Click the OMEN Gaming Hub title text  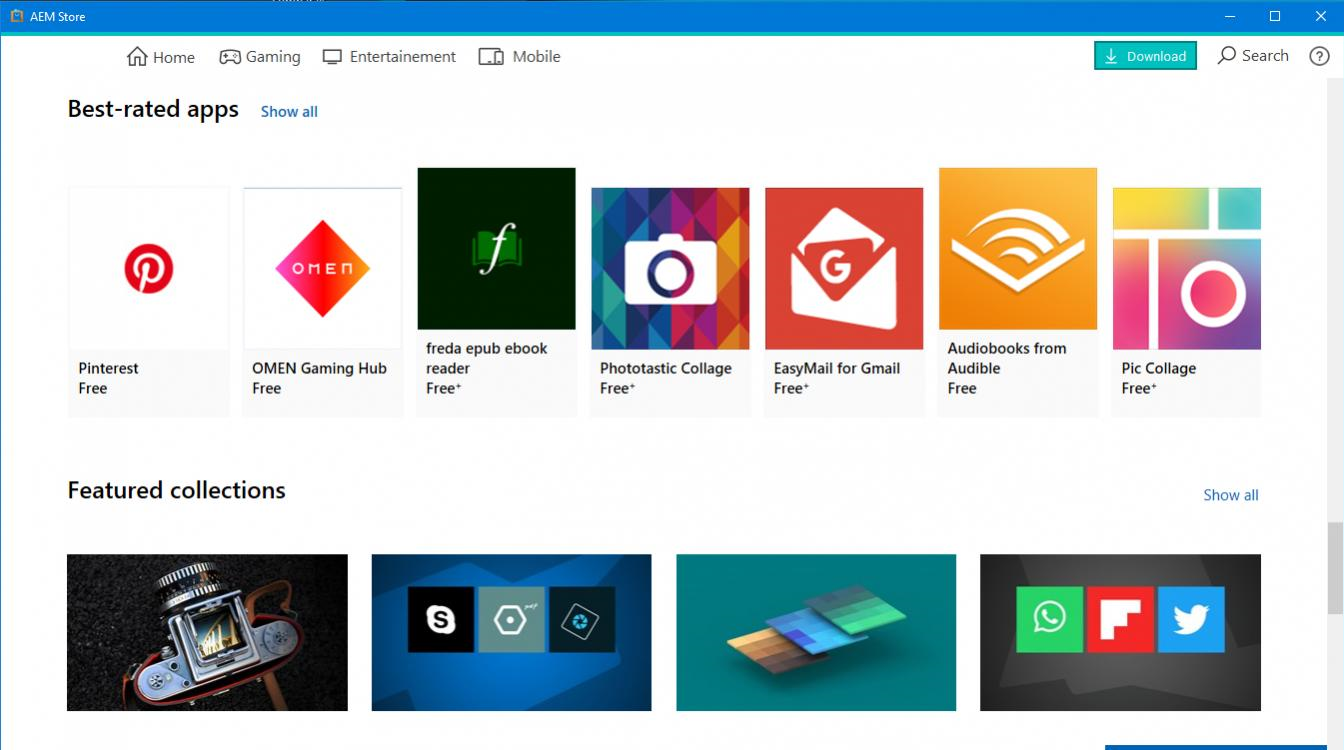pos(319,368)
